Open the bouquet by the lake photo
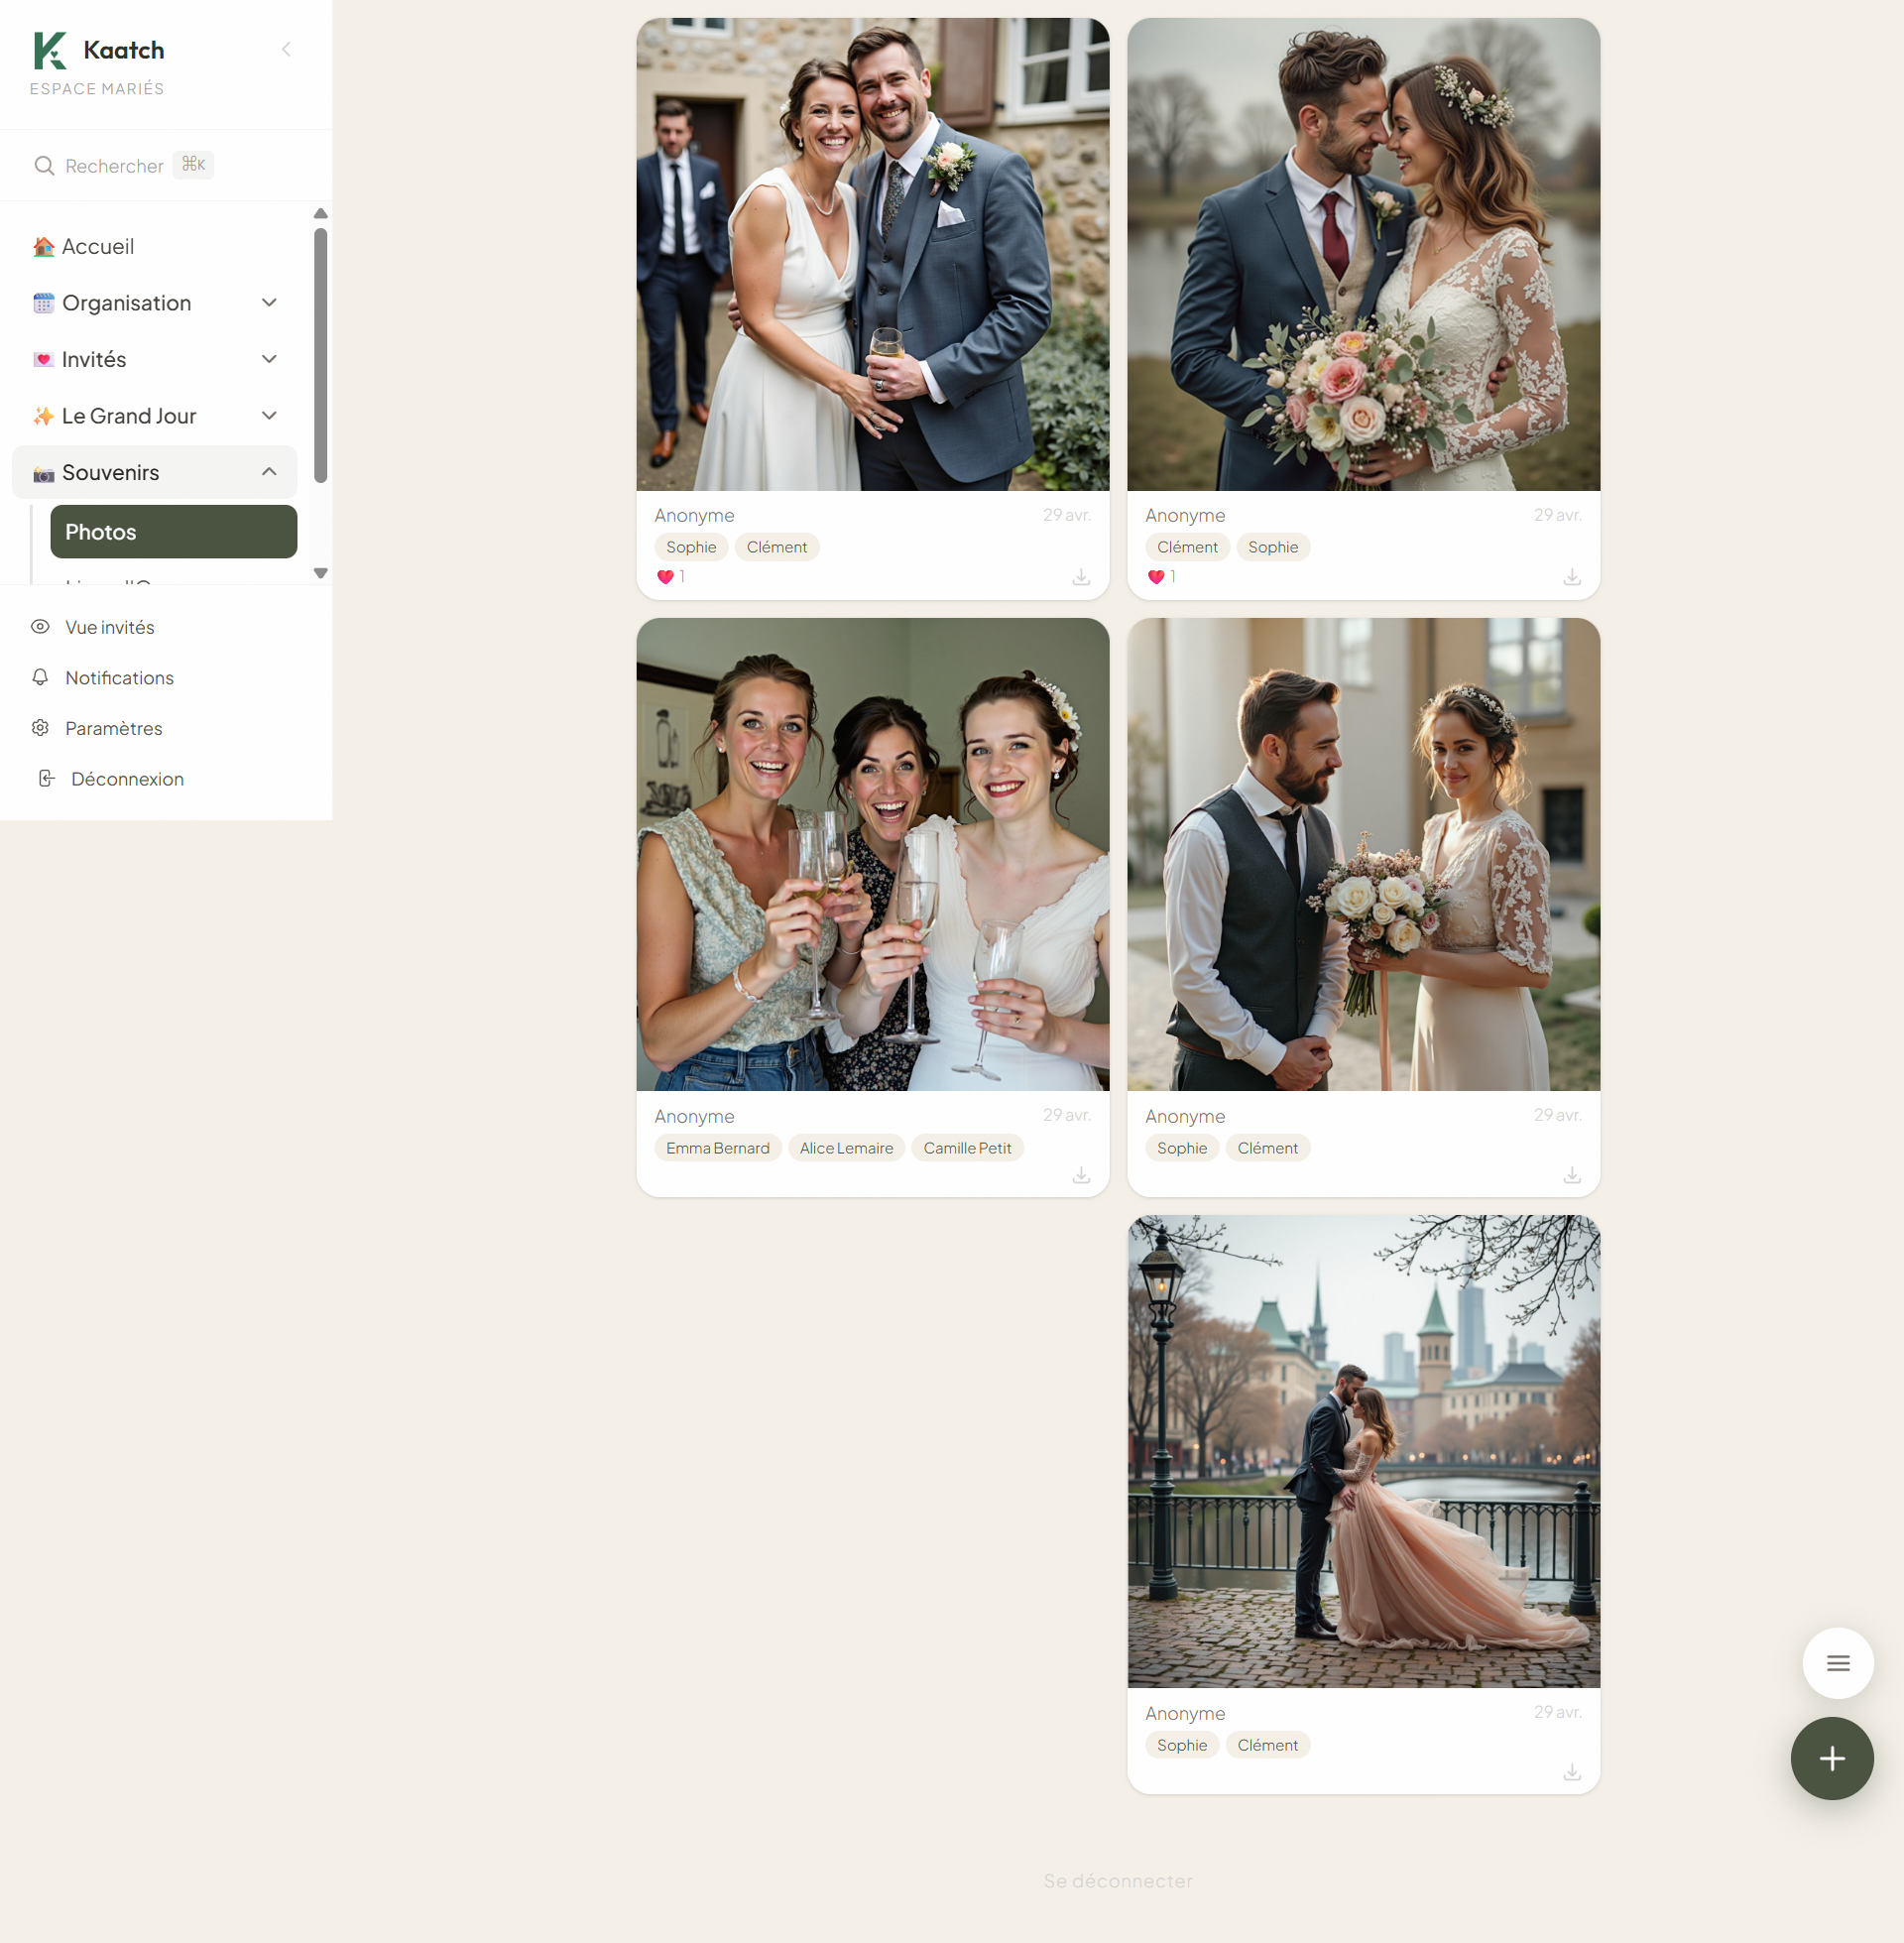 [1364, 254]
